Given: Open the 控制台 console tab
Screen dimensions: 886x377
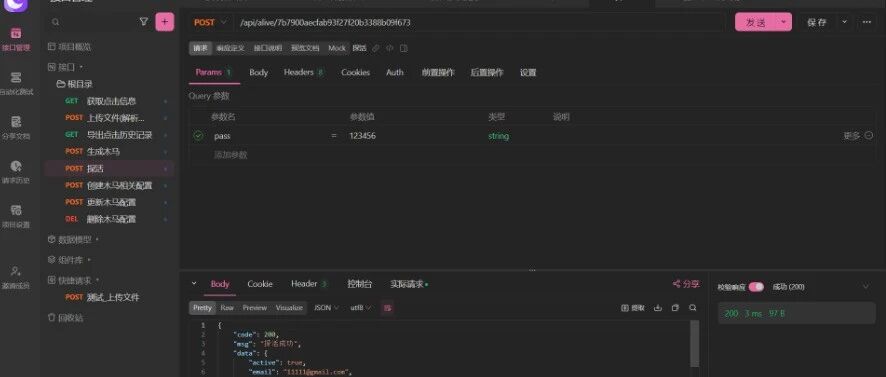Looking at the screenshot, I should tap(359, 284).
